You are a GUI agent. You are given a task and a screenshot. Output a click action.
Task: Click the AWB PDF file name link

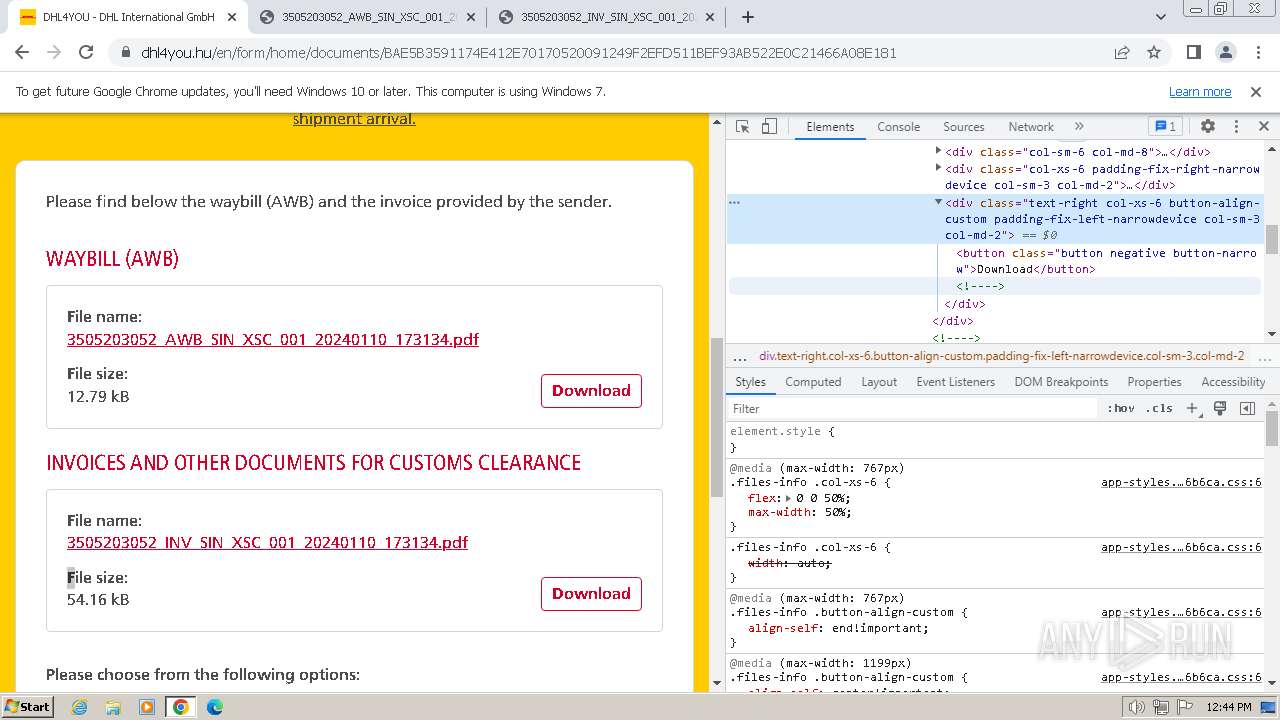click(273, 339)
